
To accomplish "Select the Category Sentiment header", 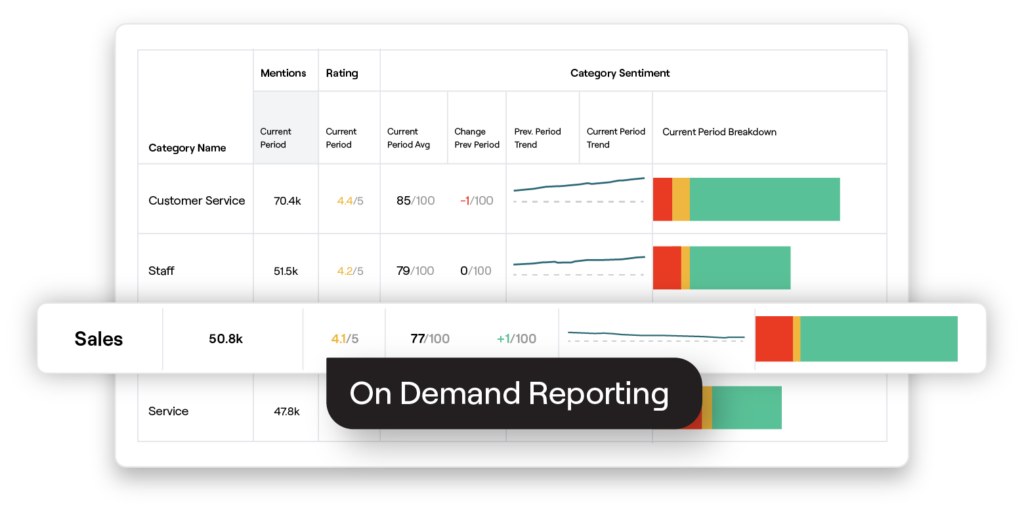I will click(x=619, y=73).
